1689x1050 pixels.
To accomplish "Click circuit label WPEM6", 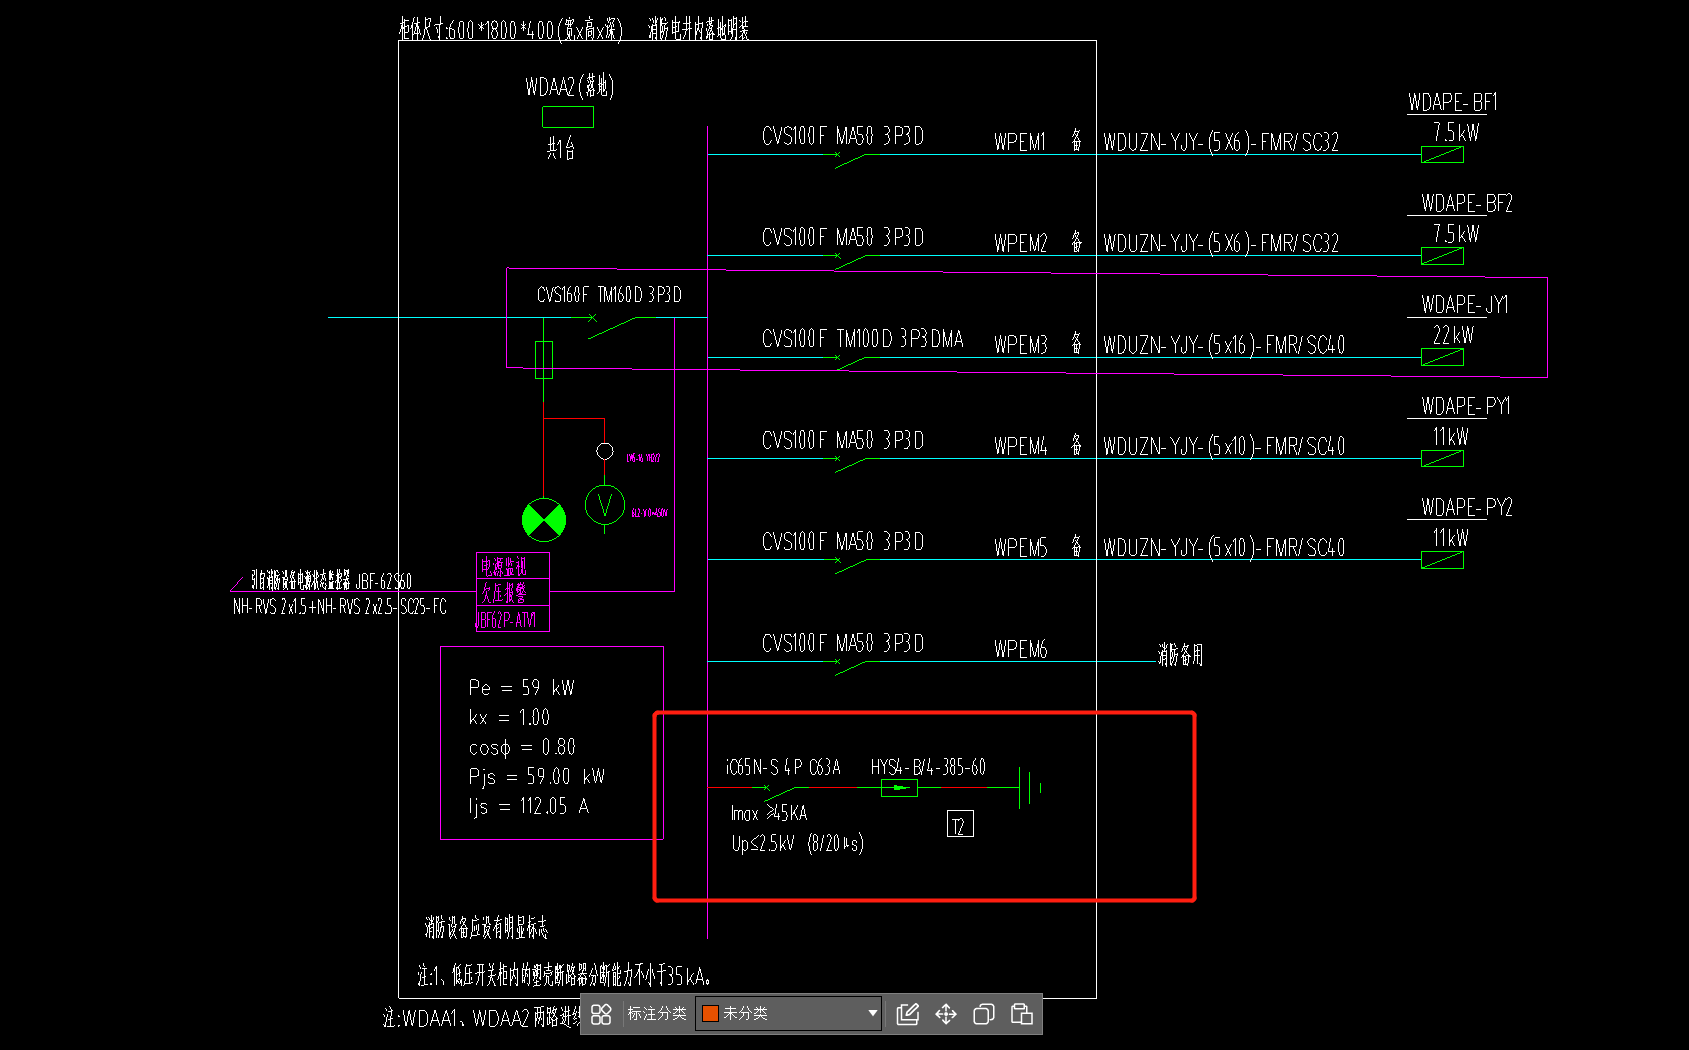I will 1020,649.
